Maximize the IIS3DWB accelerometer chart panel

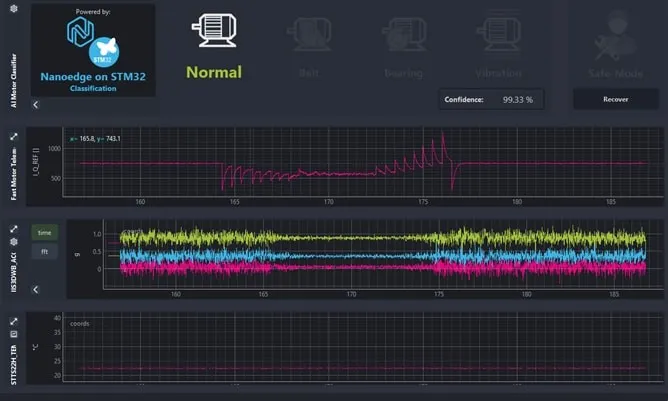pos(14,228)
